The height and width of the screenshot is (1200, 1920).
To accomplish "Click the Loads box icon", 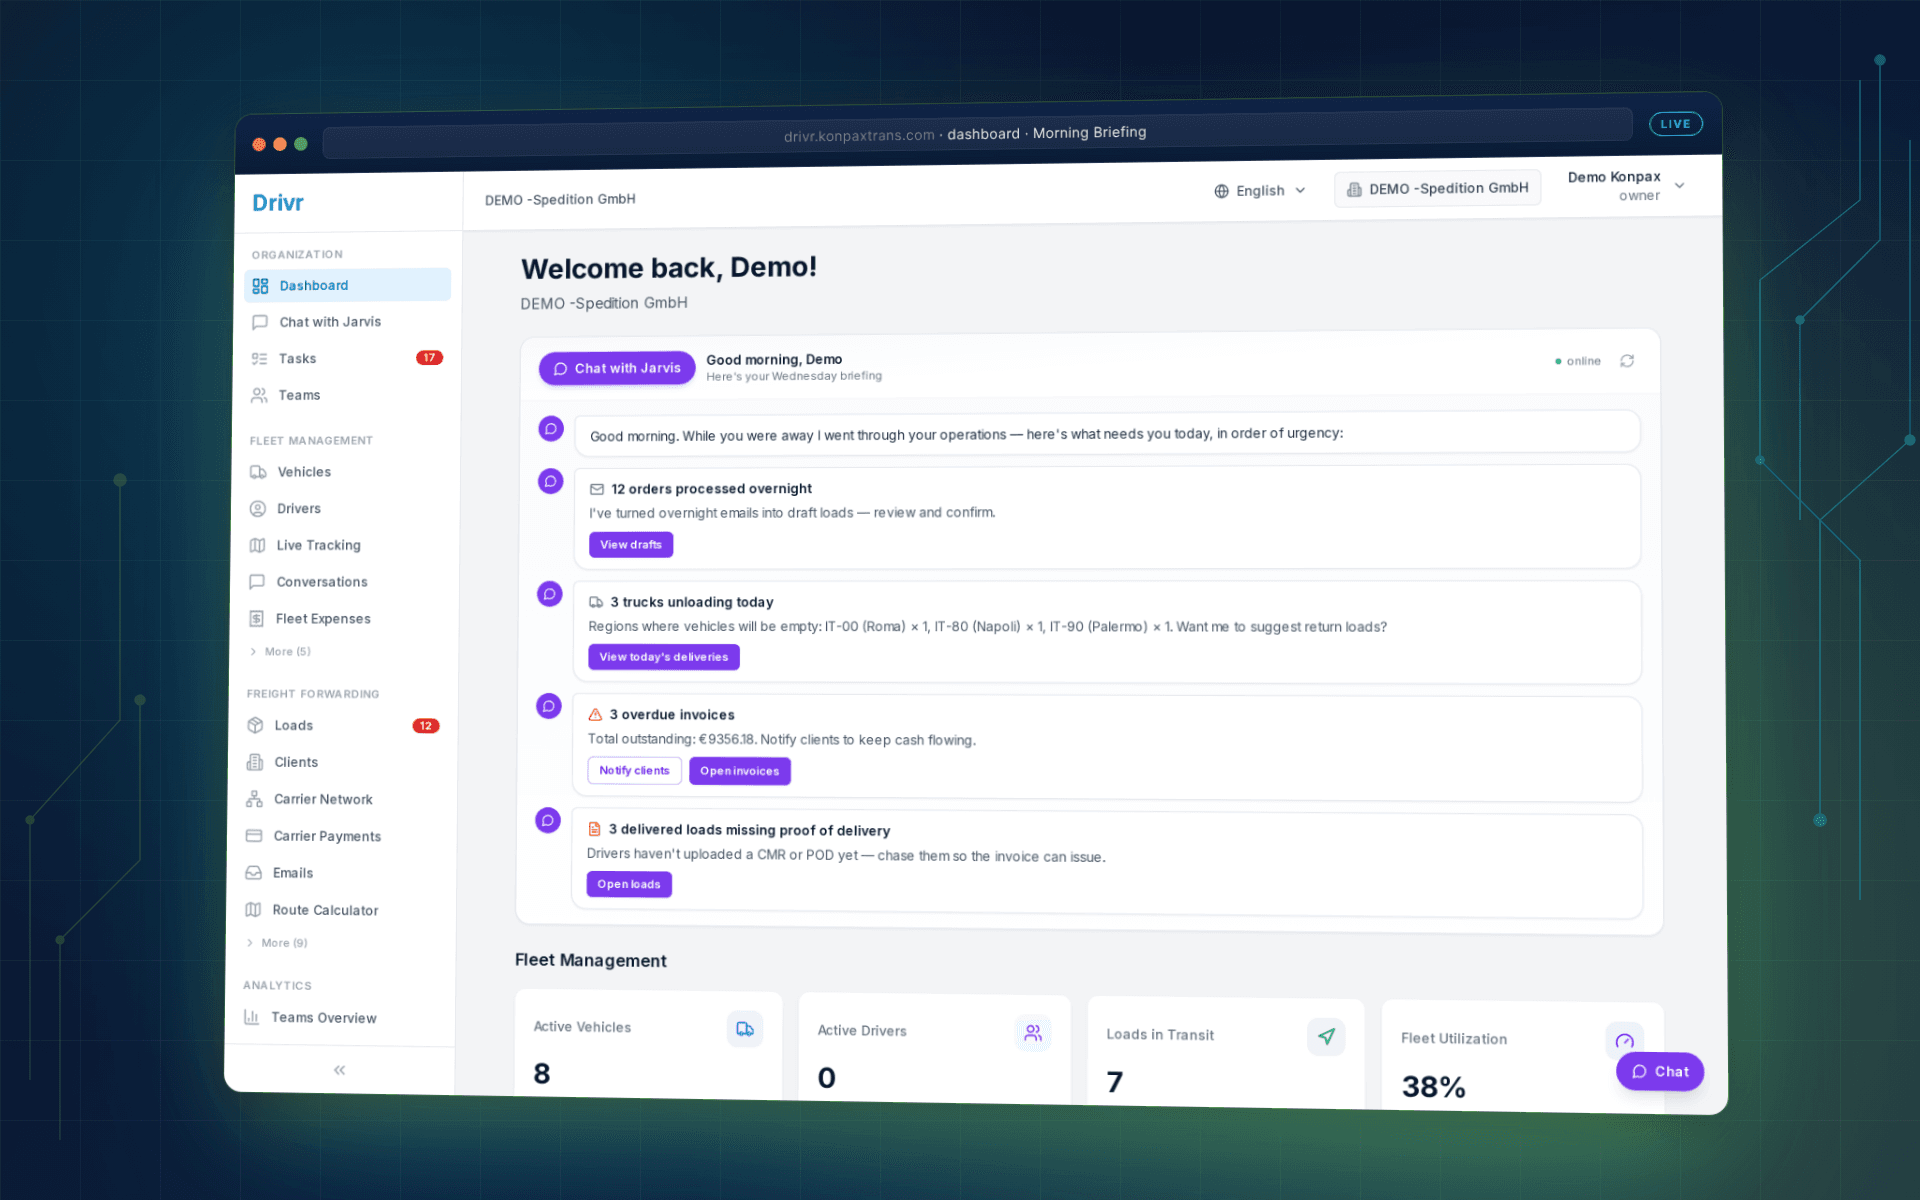I will [255, 725].
